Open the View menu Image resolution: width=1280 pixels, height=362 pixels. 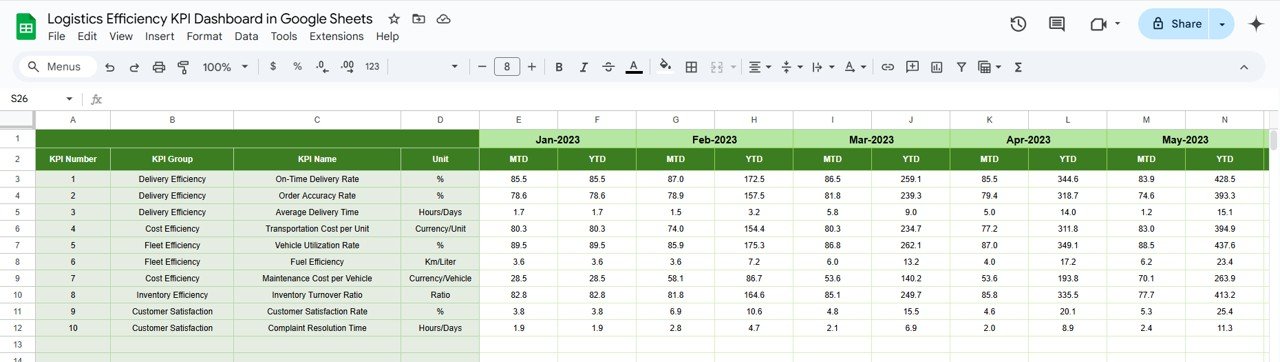click(121, 36)
